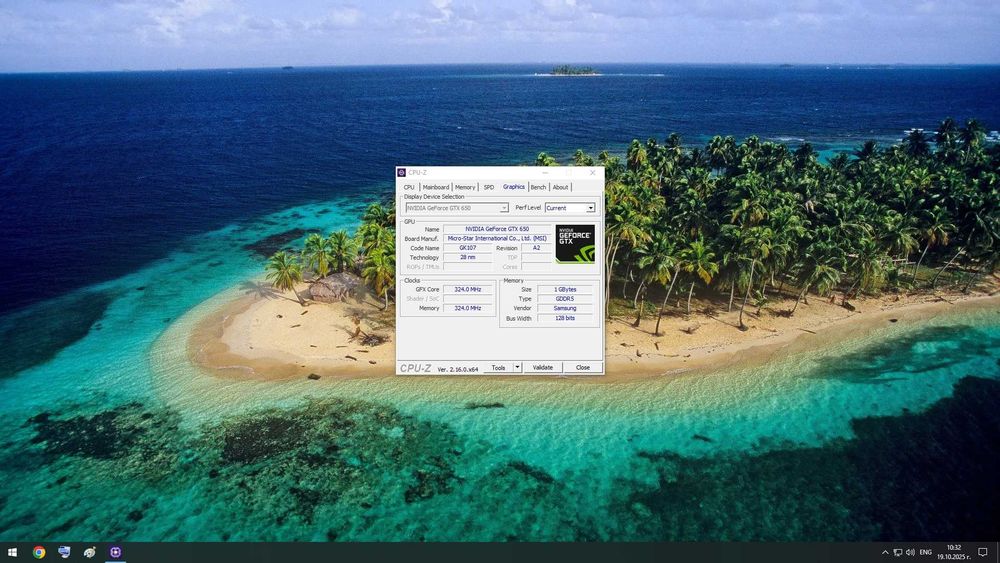
Task: Open the network status tray icon
Action: click(897, 552)
